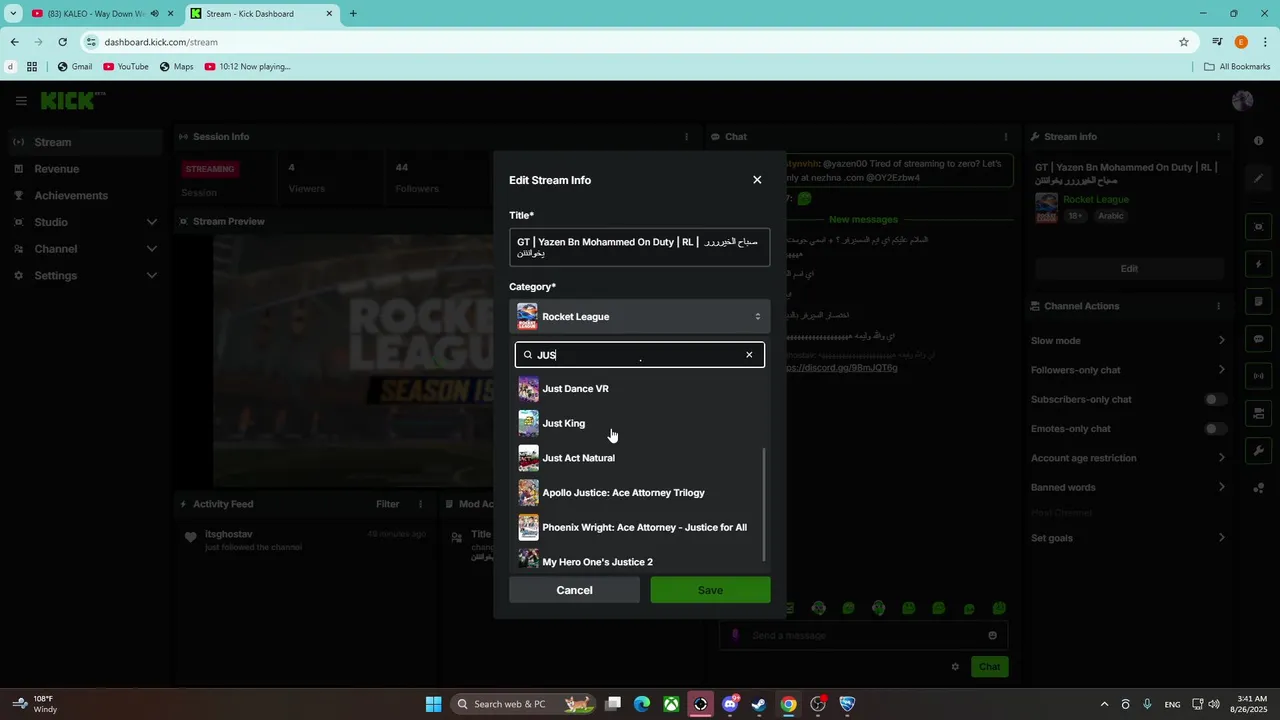Bookmark this page with star icon
Viewport: 1280px width, 720px height.
[1184, 42]
